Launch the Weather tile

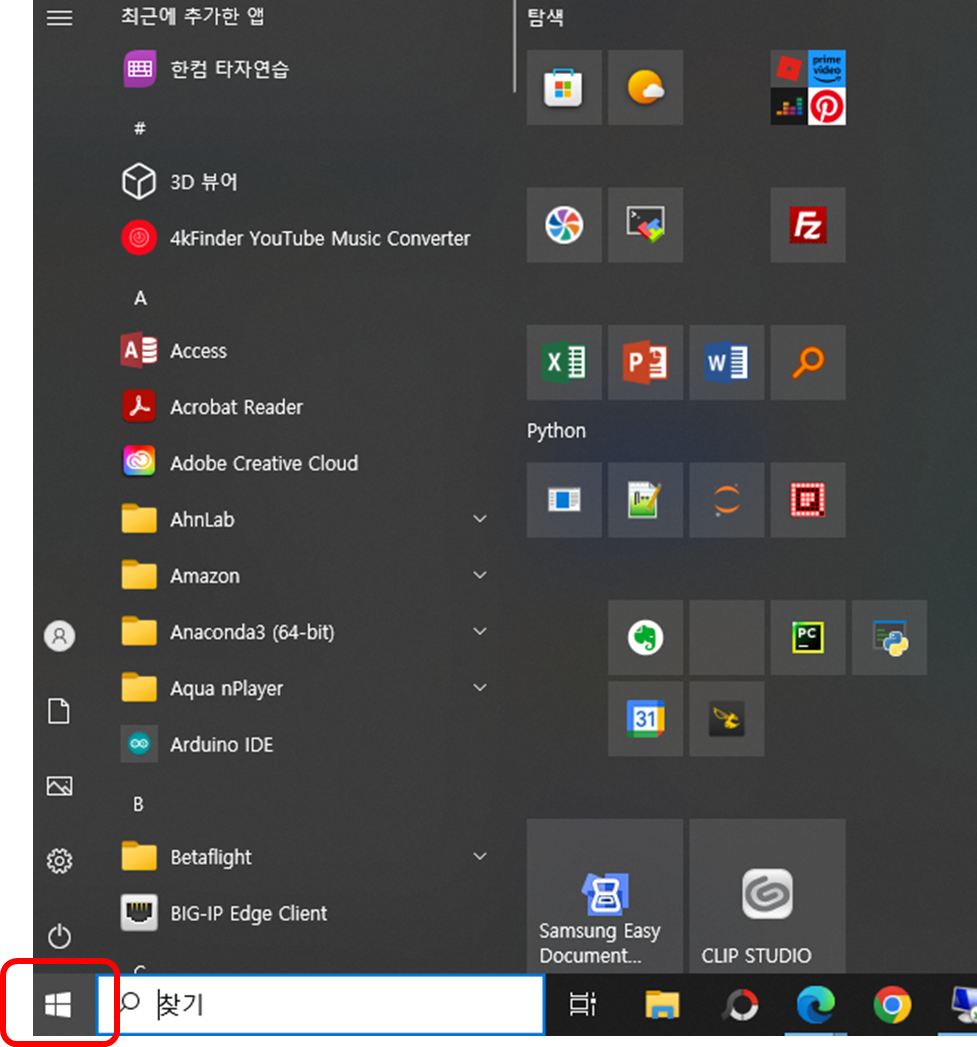coord(645,87)
